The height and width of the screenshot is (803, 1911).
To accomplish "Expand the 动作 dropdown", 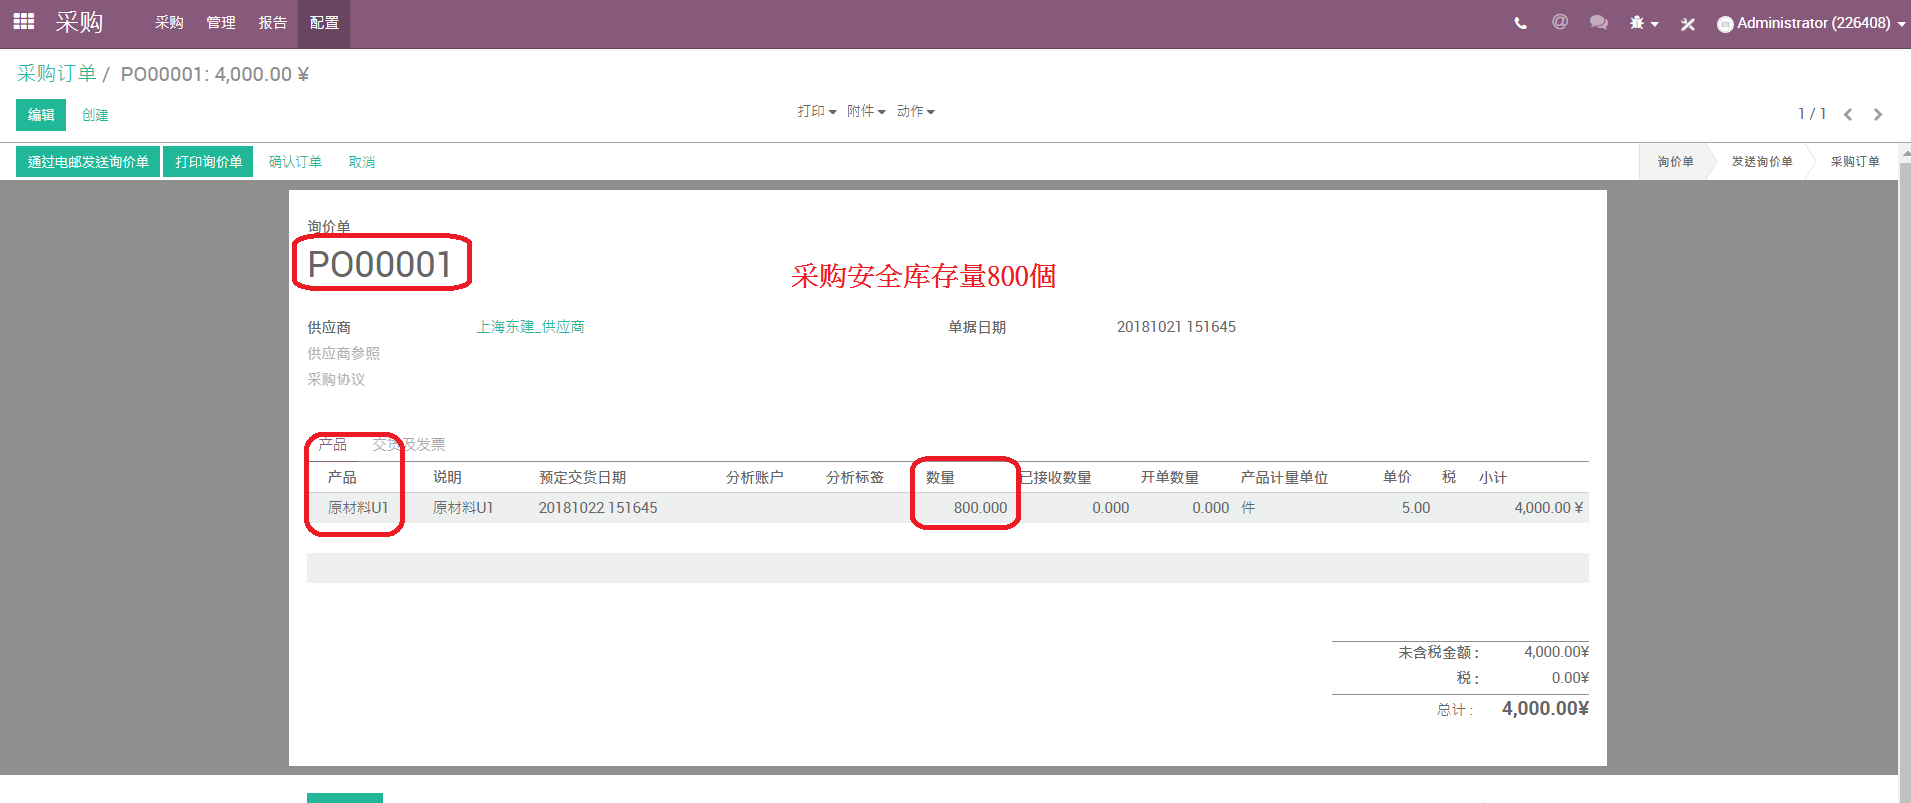I will coord(915,111).
